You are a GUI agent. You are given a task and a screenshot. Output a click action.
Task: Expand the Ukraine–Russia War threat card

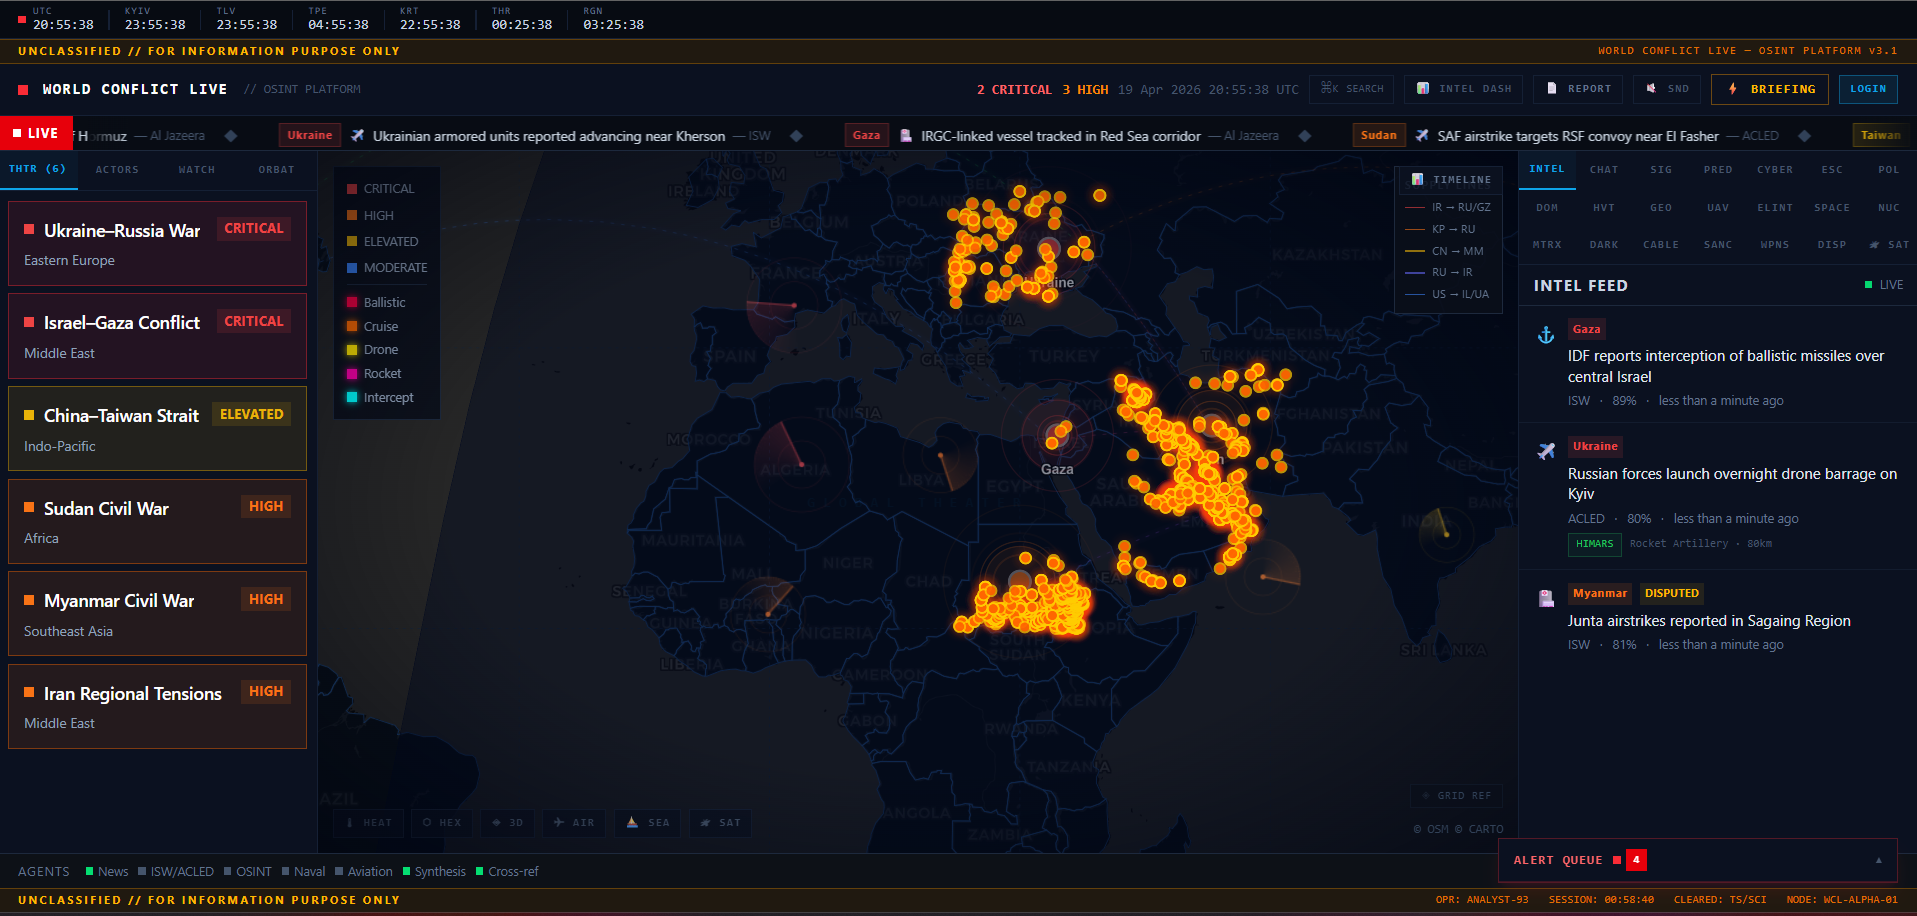point(157,243)
